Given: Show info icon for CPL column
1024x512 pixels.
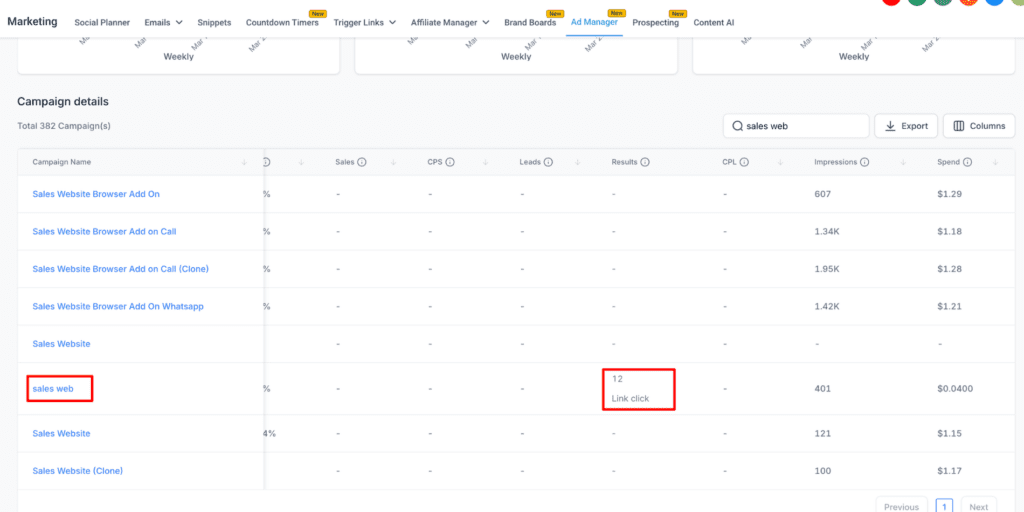Looking at the screenshot, I should 744,162.
